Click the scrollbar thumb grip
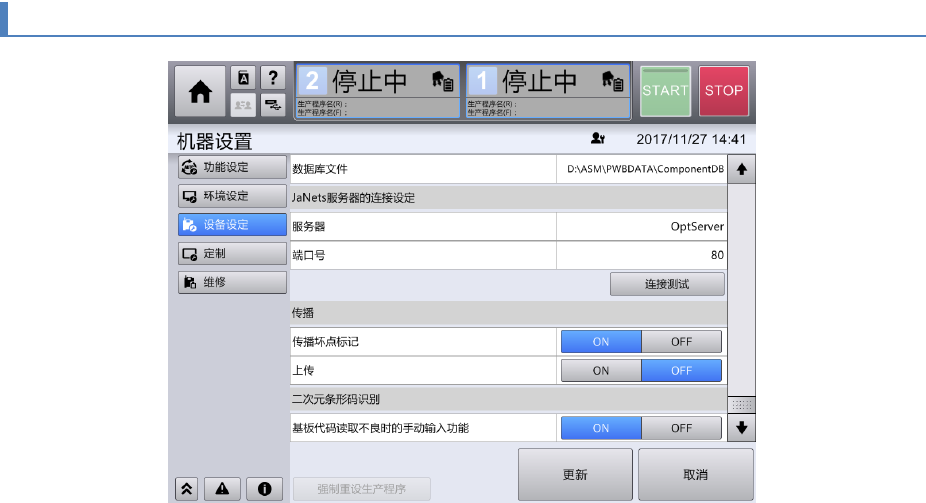The height and width of the screenshot is (503, 926). pos(742,404)
